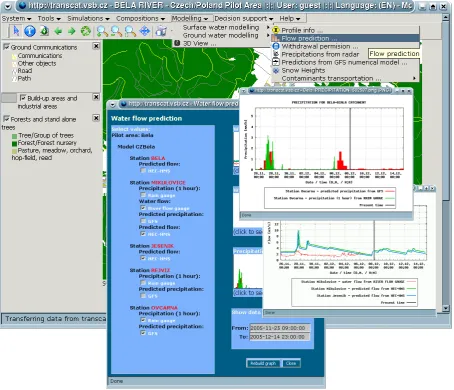454x390 pixels.
Task: Select the zoom to rectangle magnifier tool
Action: point(130,31)
